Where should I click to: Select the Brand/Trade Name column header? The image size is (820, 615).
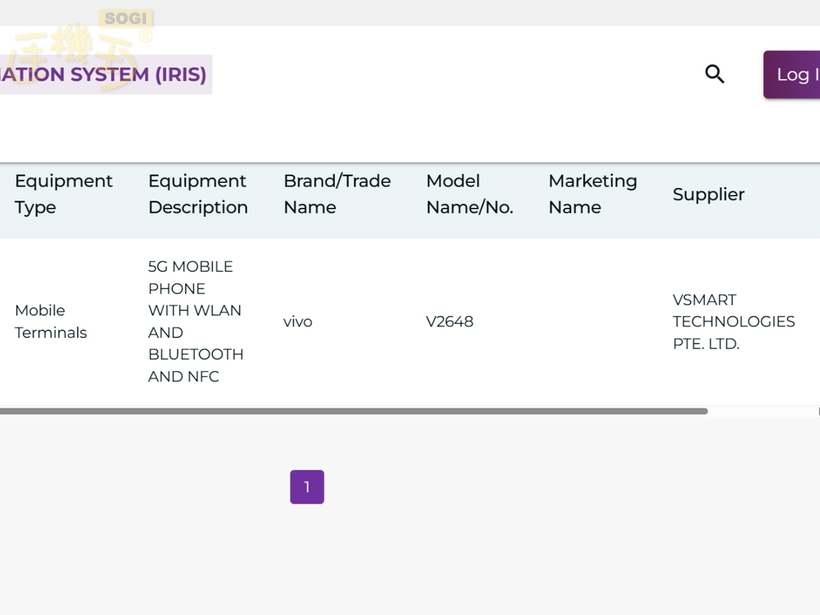337,194
